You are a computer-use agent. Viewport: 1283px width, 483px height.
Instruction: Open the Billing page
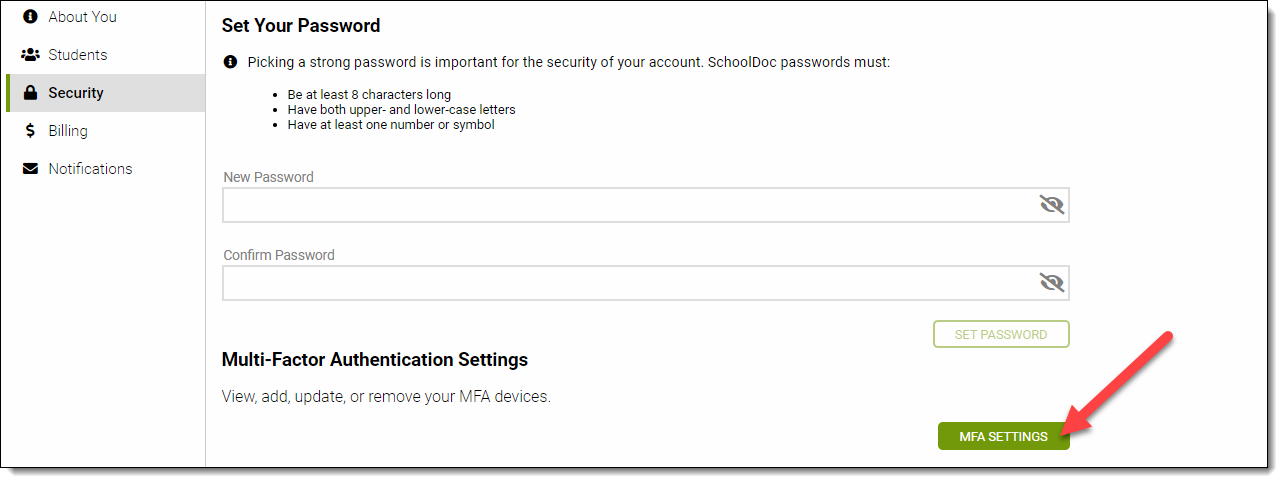coord(68,131)
